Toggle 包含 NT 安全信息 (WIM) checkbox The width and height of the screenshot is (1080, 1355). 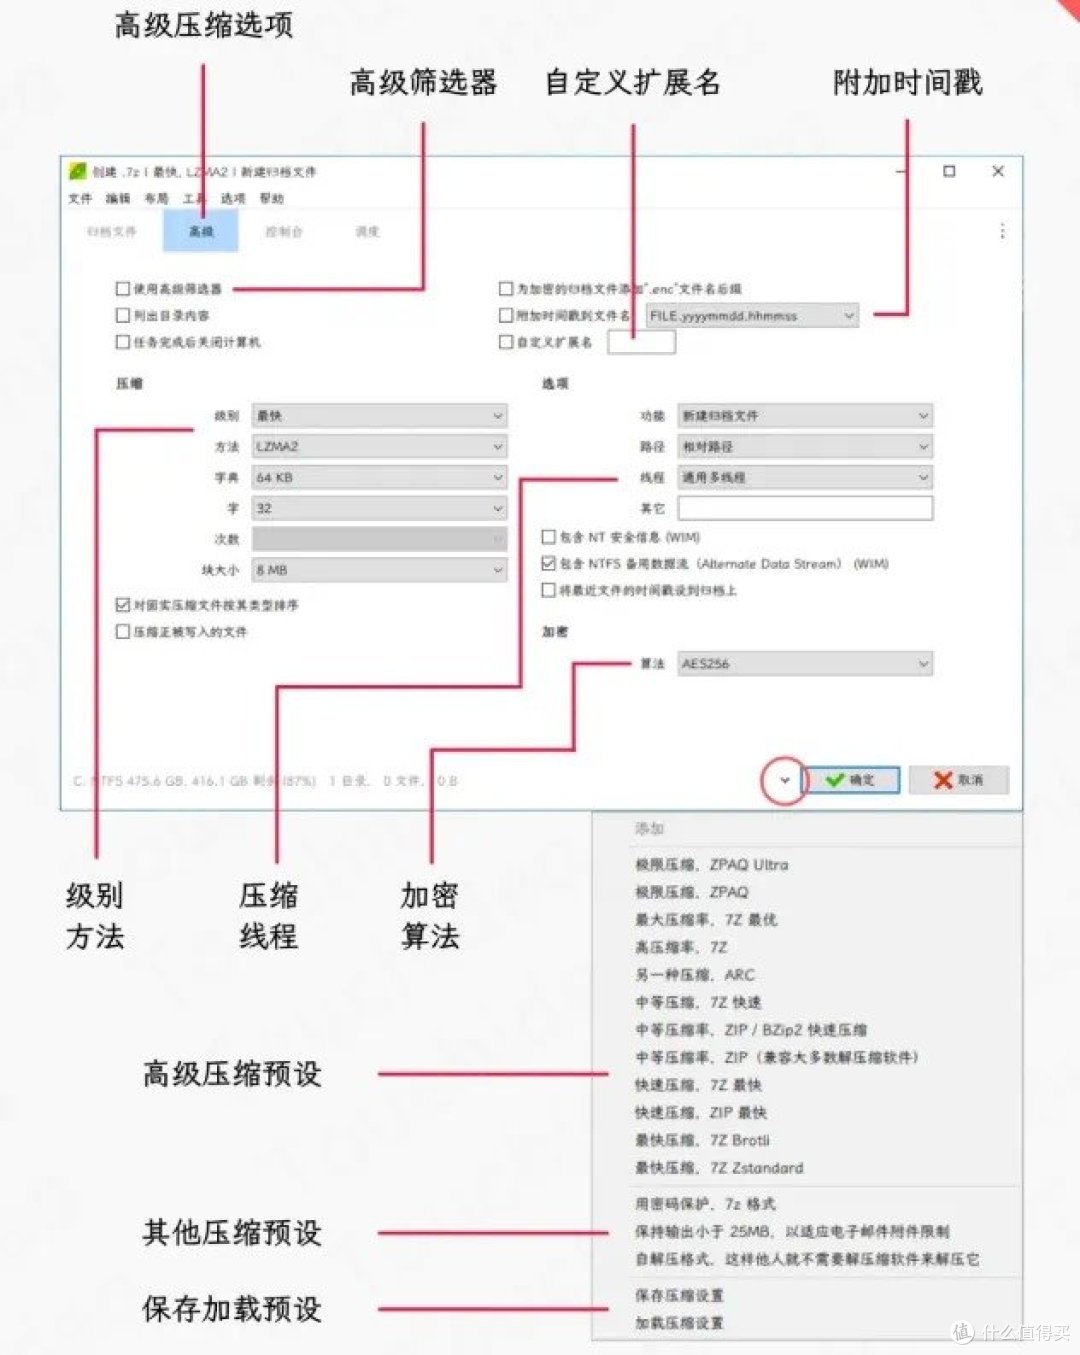point(548,537)
